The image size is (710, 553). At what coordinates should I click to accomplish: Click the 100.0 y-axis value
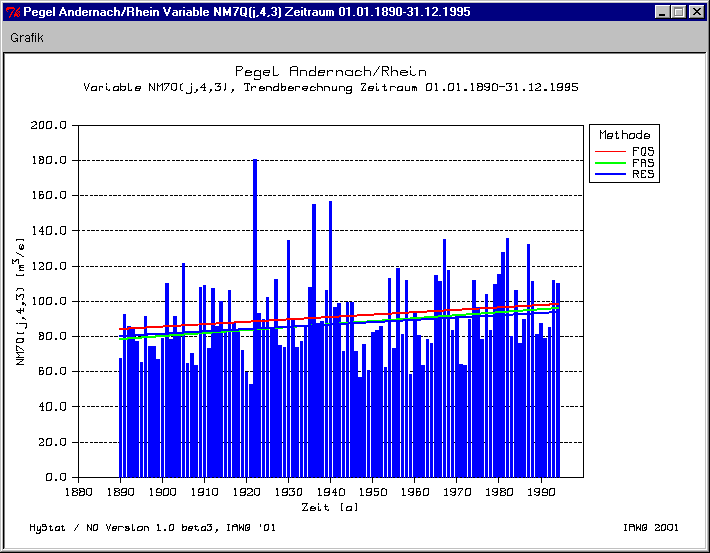point(48,301)
